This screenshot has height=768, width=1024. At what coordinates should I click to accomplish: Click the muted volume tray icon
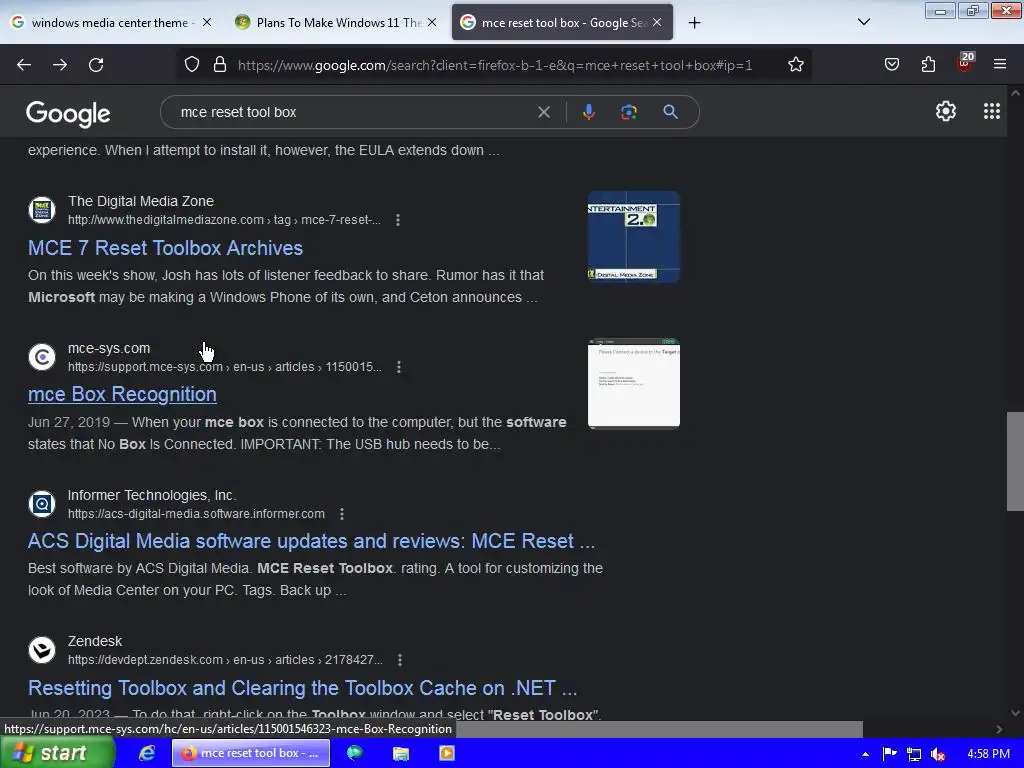pyautogui.click(x=938, y=754)
